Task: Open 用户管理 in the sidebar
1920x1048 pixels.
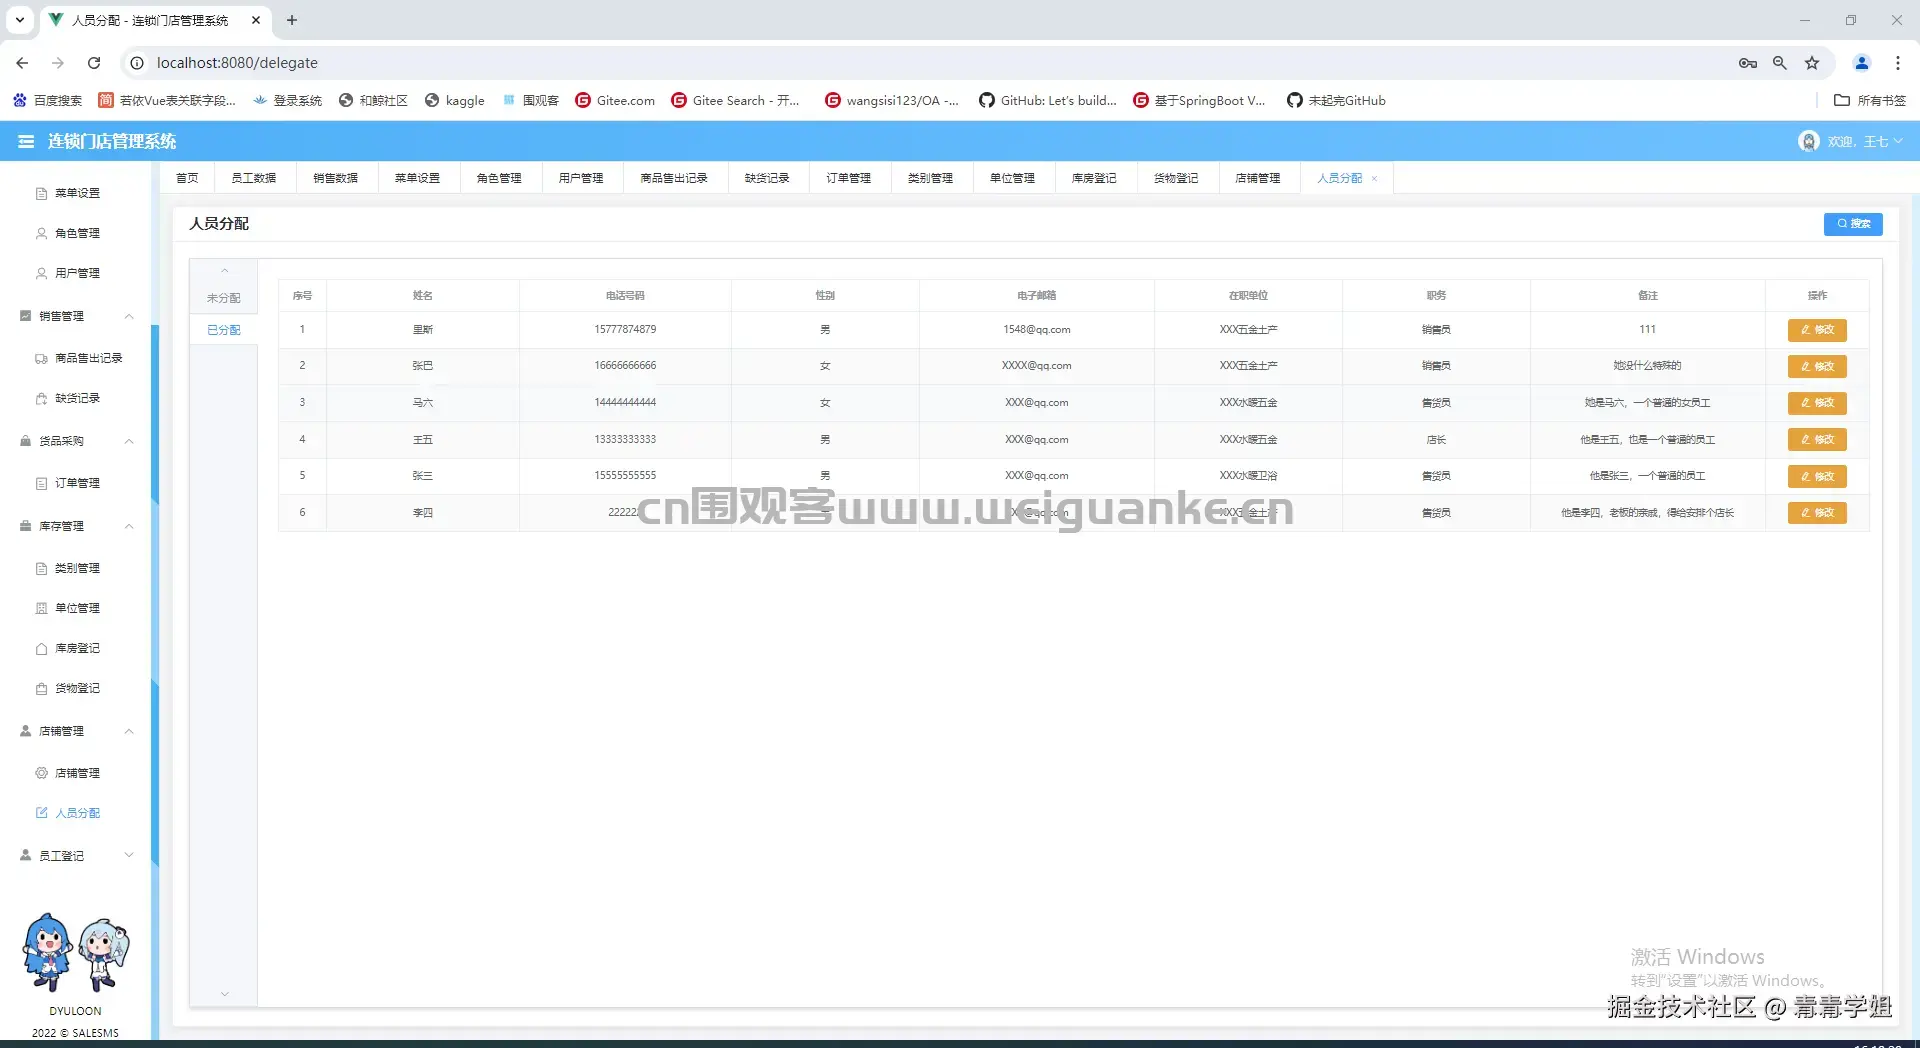Action: [x=77, y=273]
